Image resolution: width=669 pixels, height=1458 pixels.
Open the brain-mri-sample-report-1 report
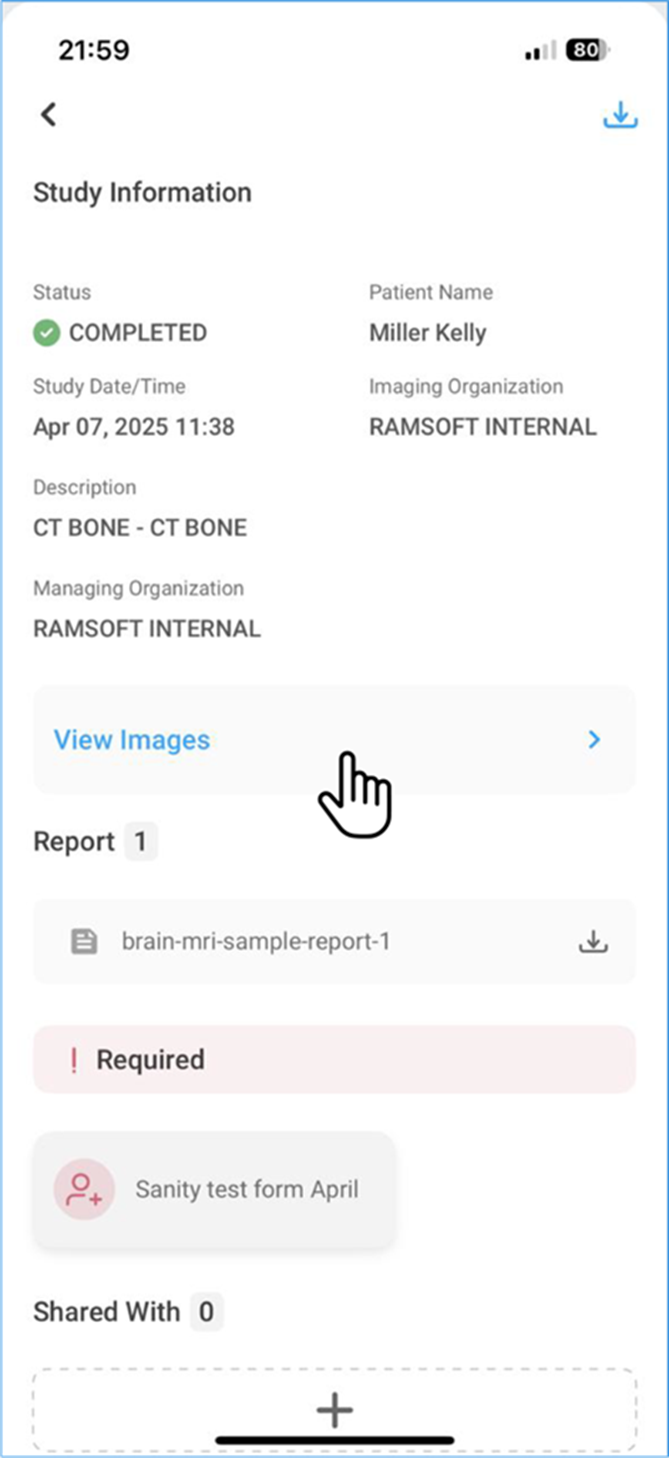[x=255, y=941]
